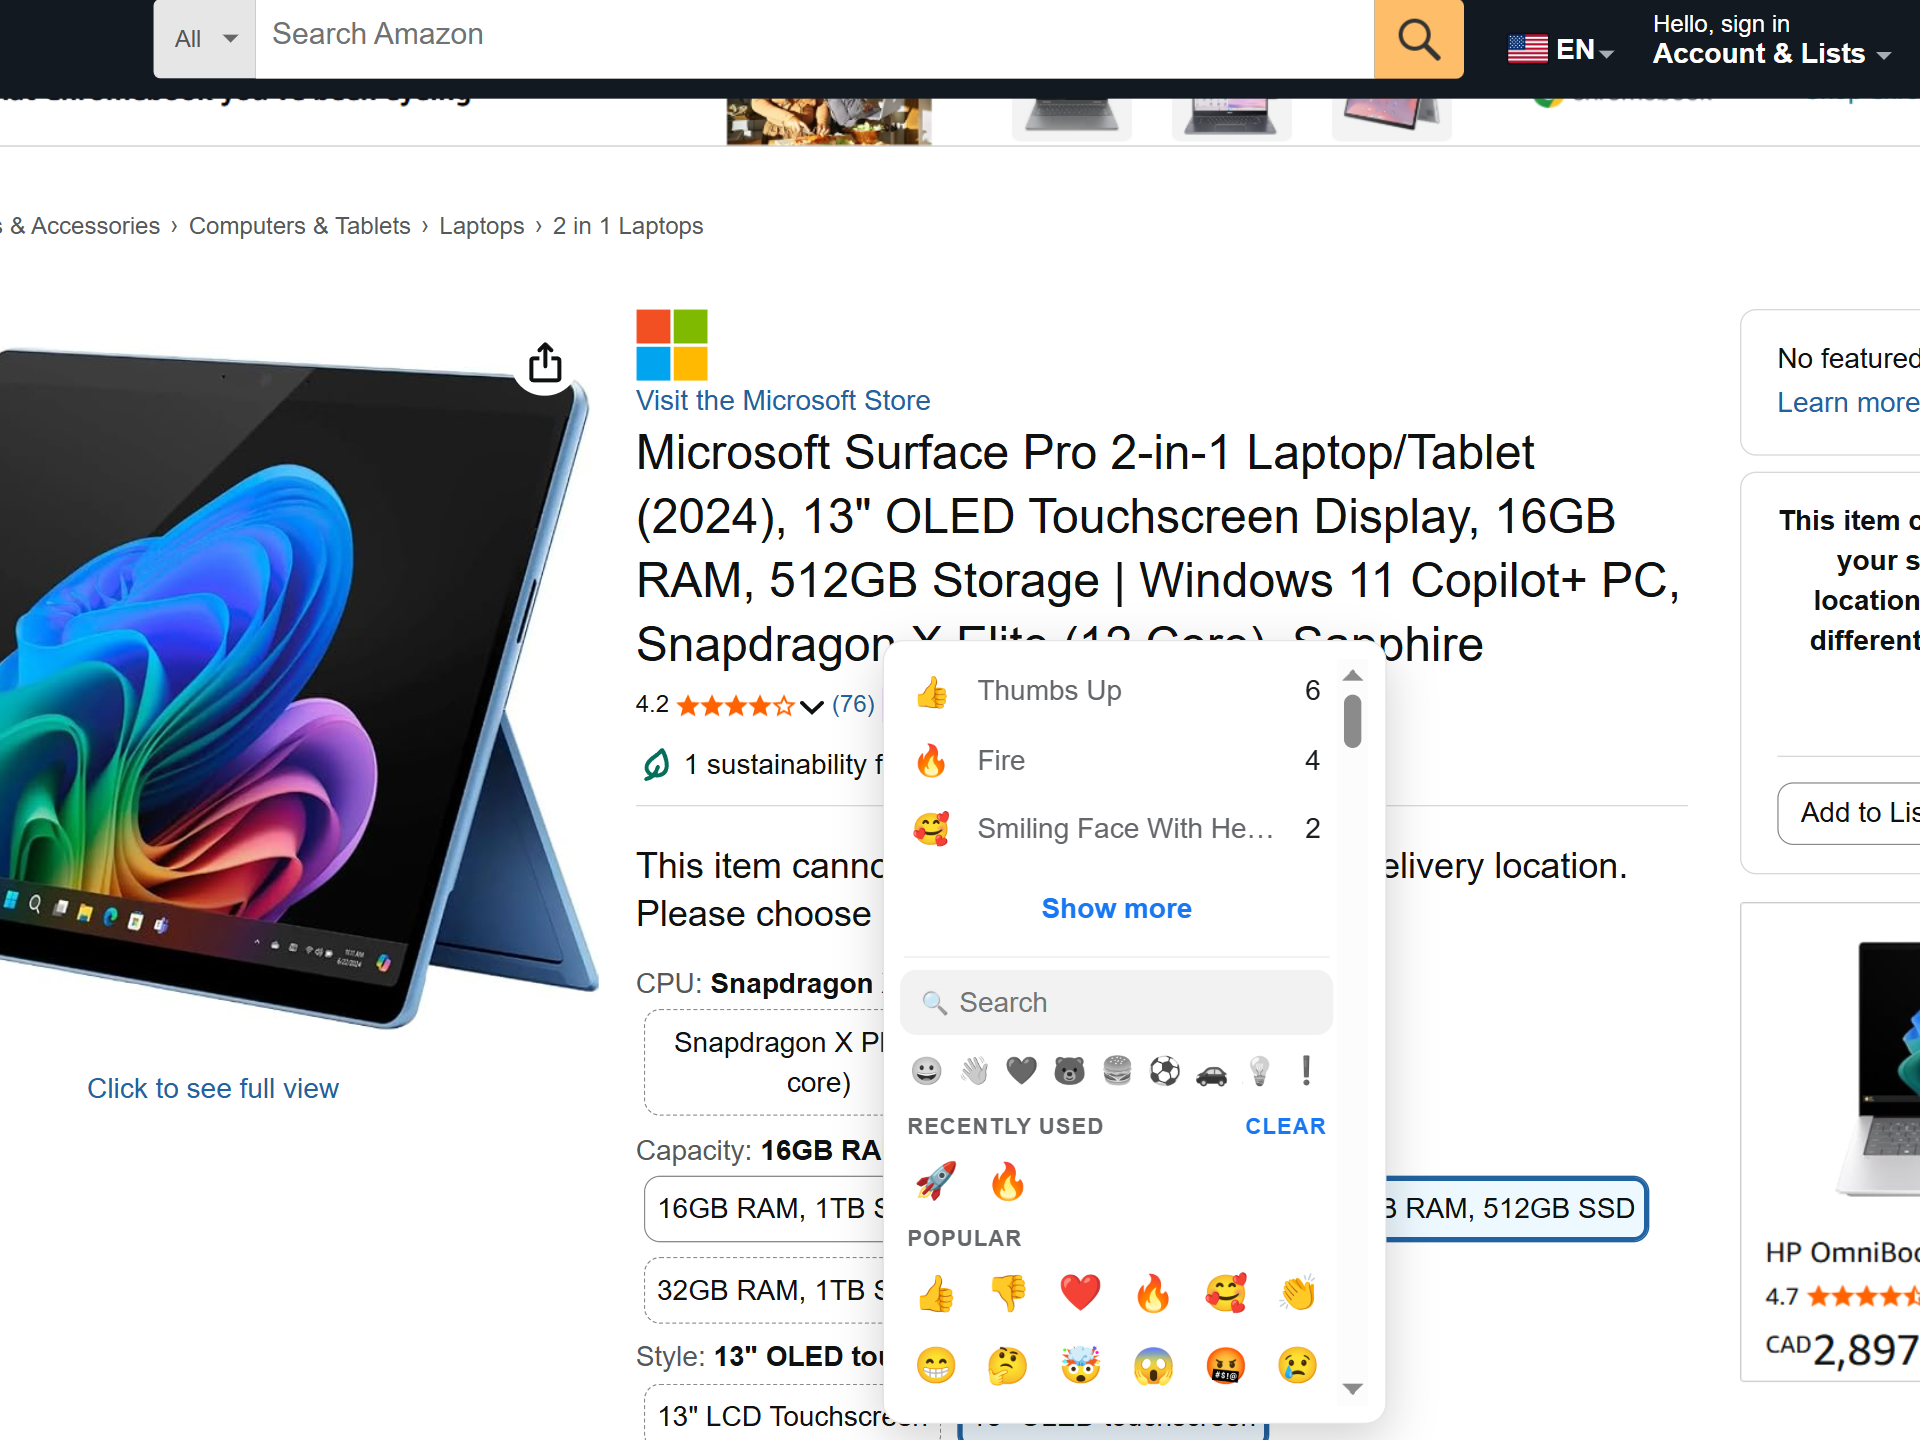Pick the thumbs down emoji under Popular
This screenshot has height=1440, width=1920.
[x=1008, y=1293]
